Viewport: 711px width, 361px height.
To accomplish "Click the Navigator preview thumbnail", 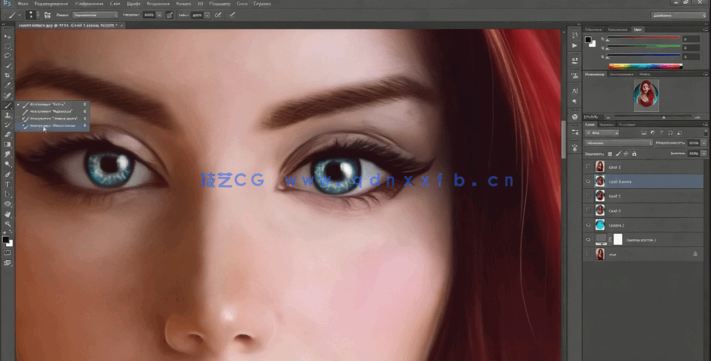I will [646, 95].
